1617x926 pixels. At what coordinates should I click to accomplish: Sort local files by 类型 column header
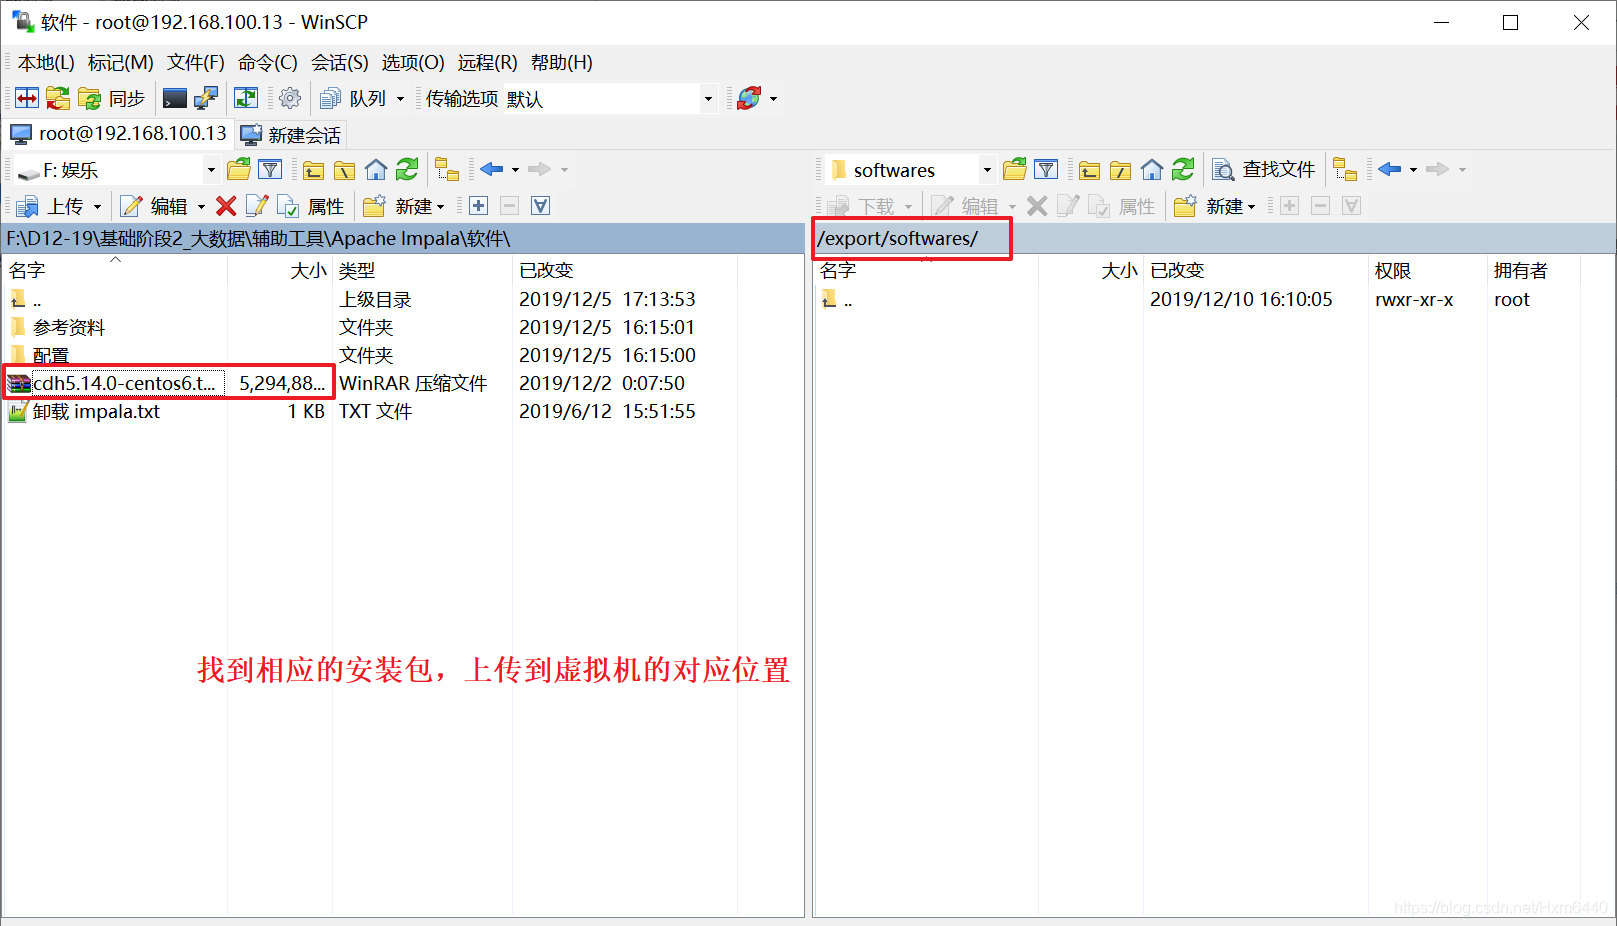click(x=422, y=270)
